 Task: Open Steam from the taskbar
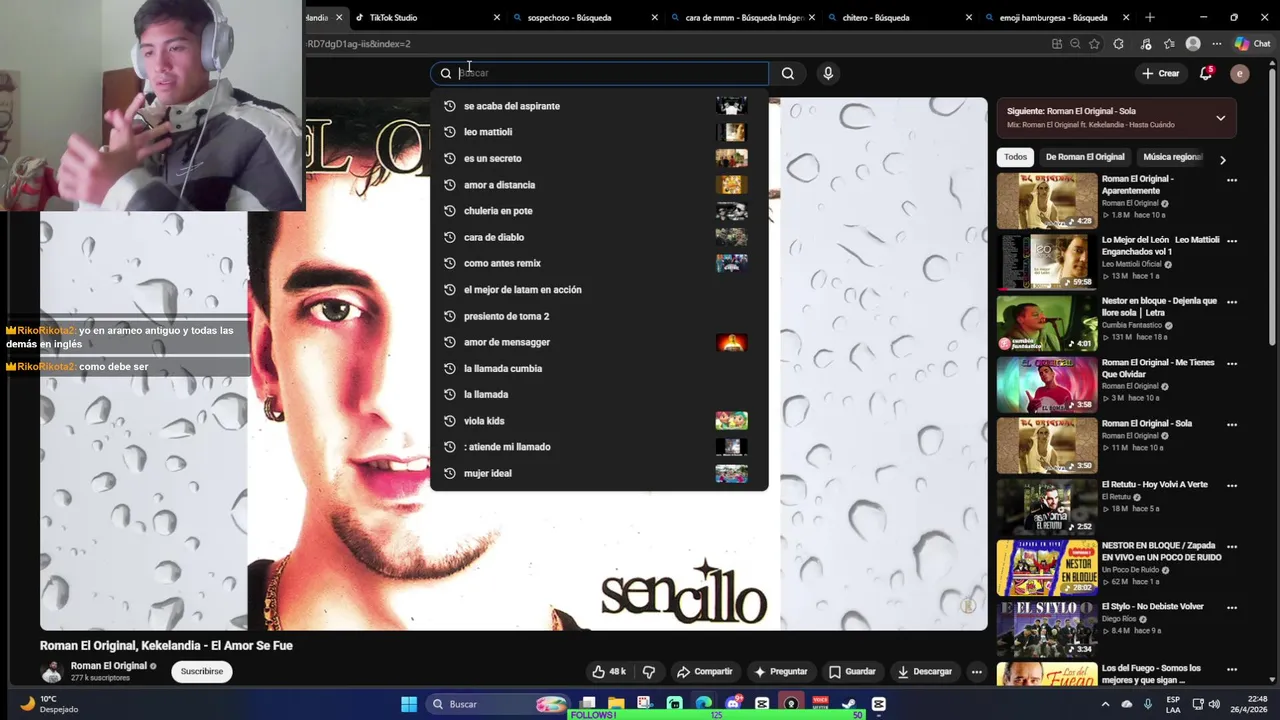pos(849,704)
